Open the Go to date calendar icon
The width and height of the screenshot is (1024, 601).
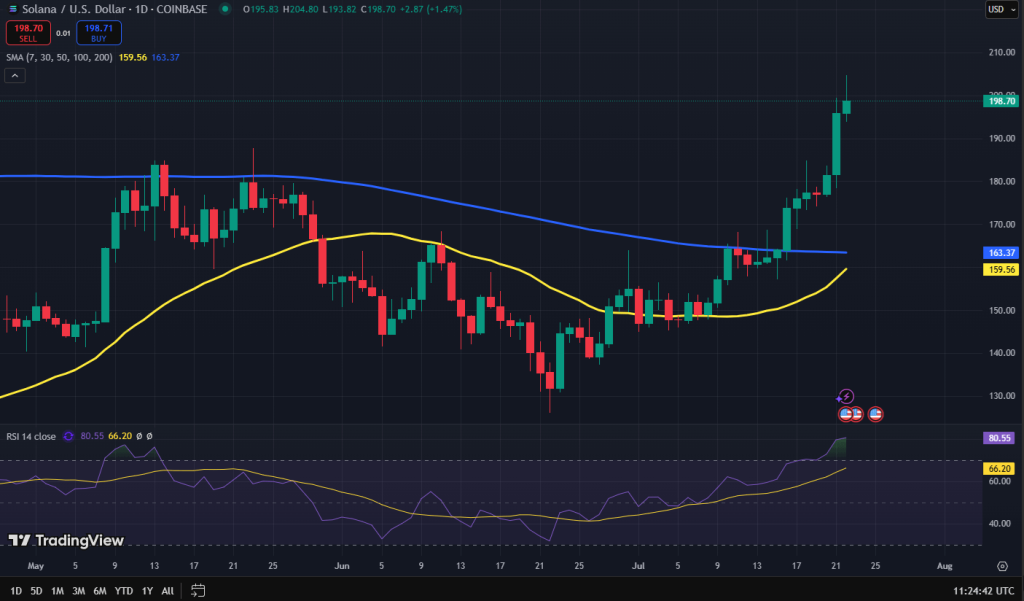click(198, 591)
